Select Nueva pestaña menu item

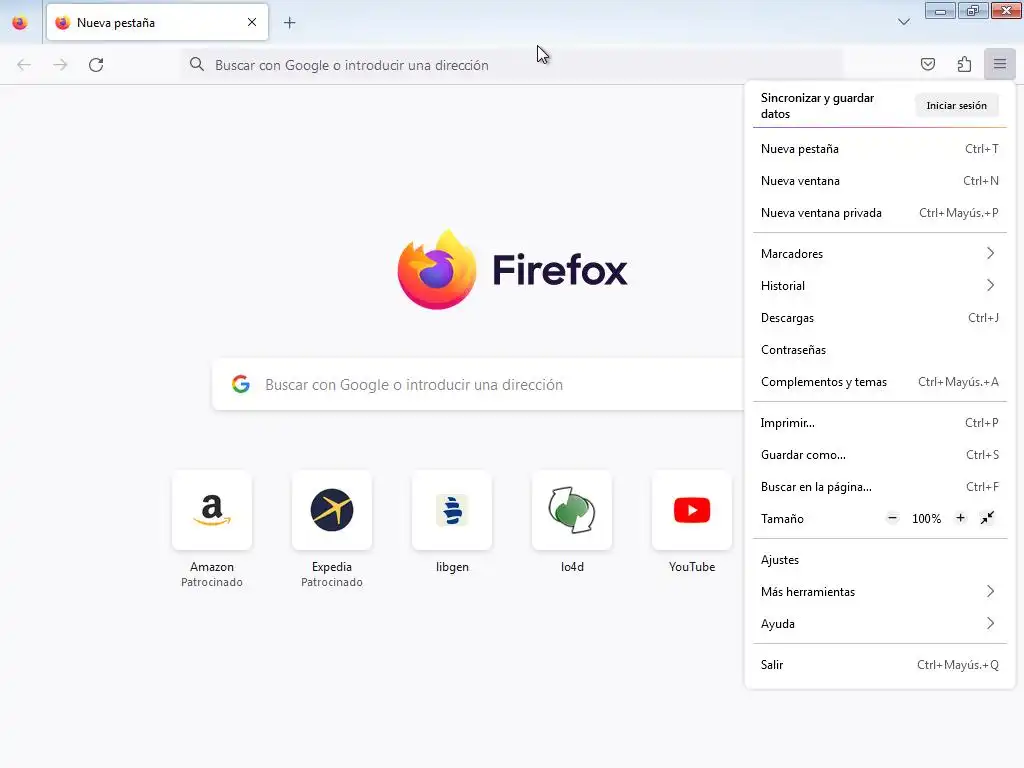click(x=879, y=149)
